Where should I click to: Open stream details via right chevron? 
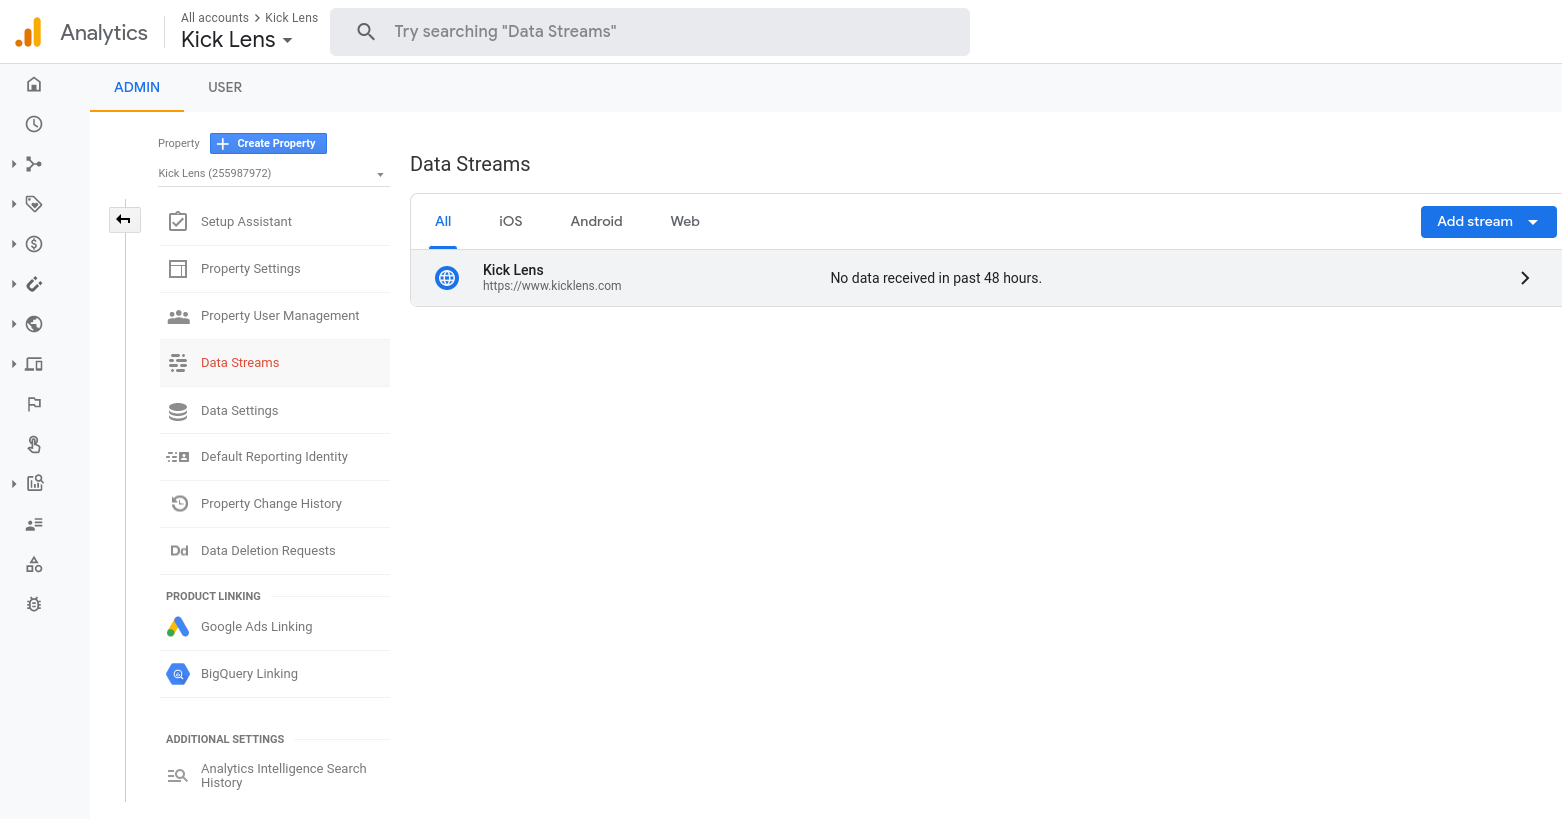[1525, 278]
